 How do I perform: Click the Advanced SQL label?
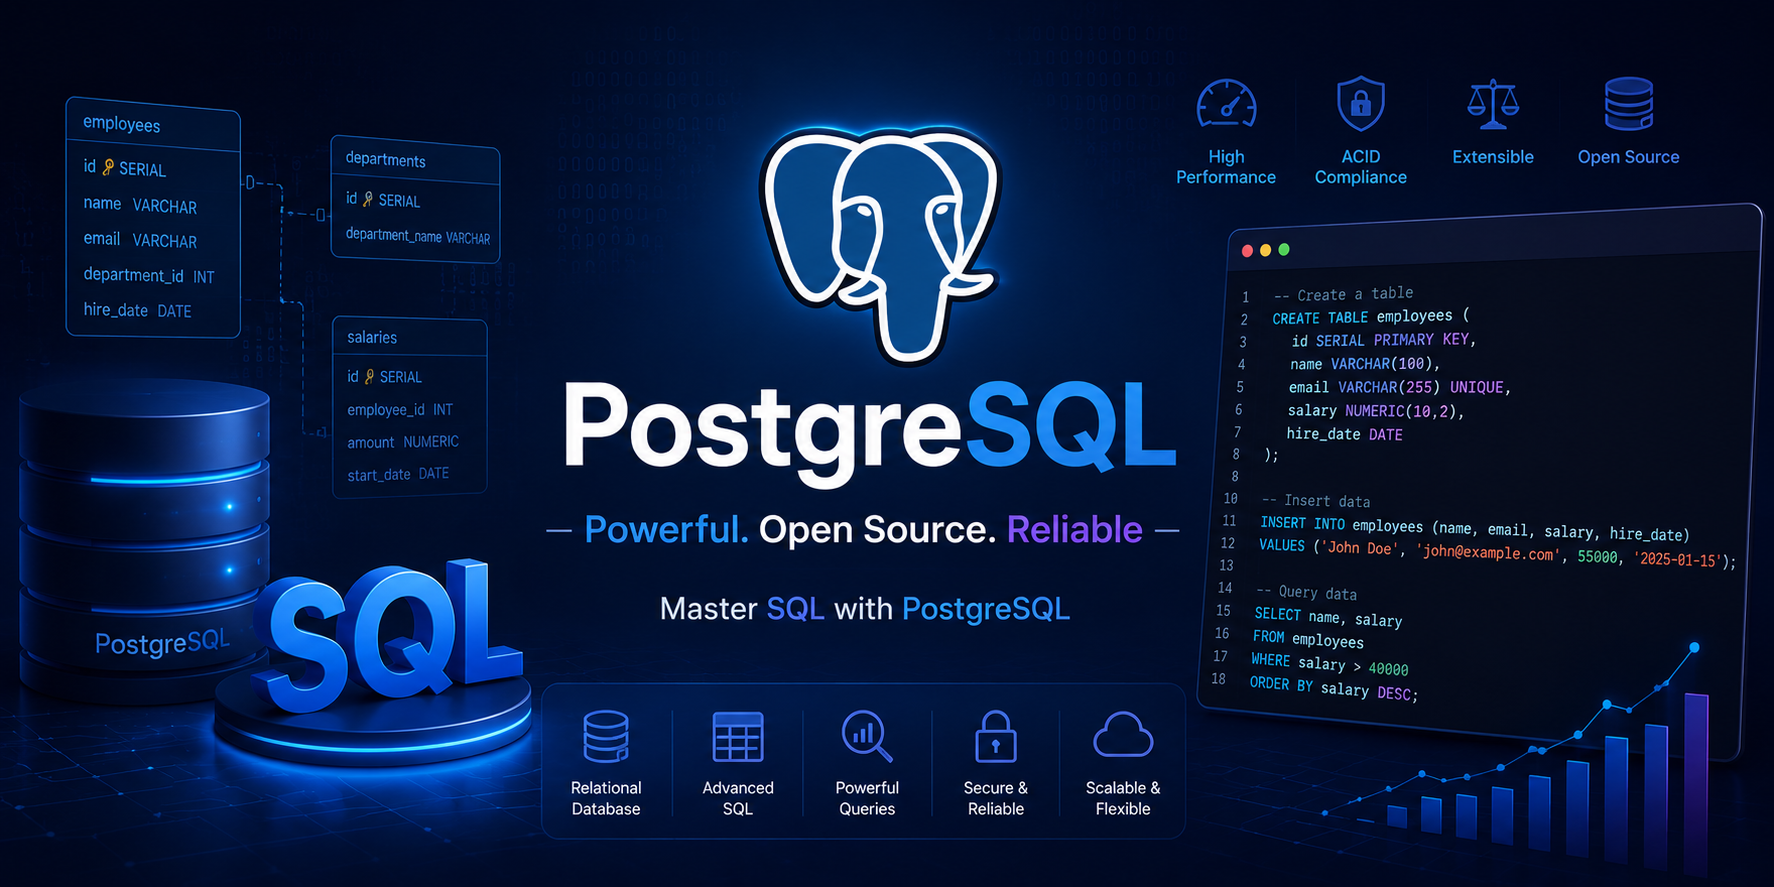coord(738,798)
